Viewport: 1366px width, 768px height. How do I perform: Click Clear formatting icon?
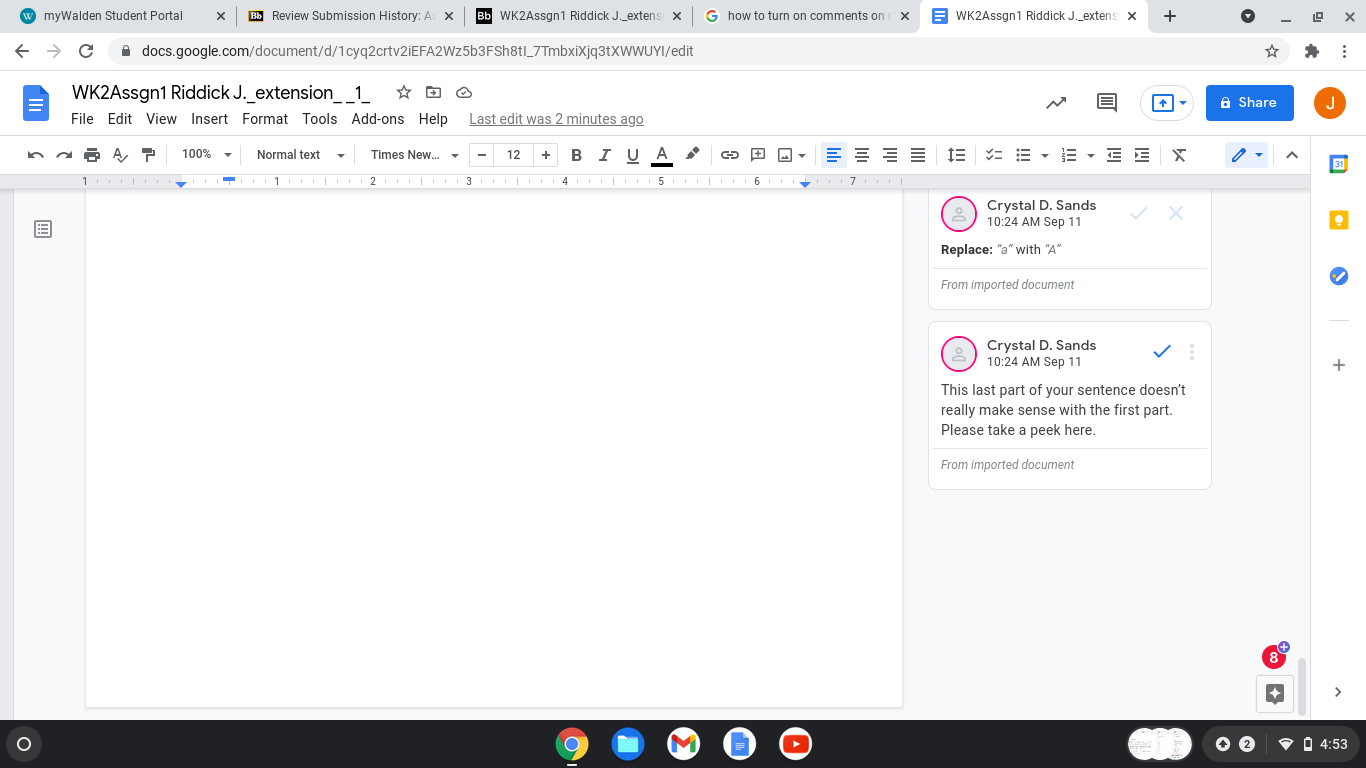1179,155
